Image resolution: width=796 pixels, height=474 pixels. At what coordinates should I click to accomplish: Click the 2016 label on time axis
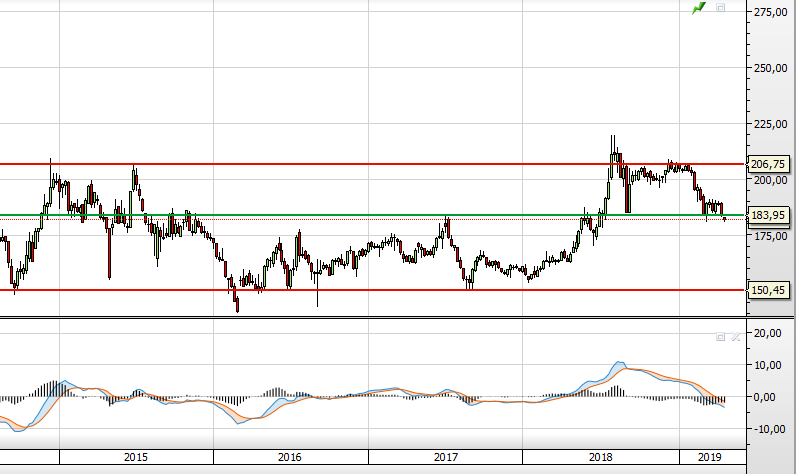point(290,457)
